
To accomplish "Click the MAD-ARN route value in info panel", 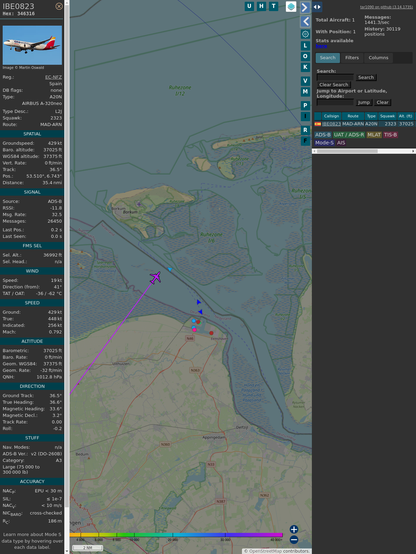I will click(51, 125).
